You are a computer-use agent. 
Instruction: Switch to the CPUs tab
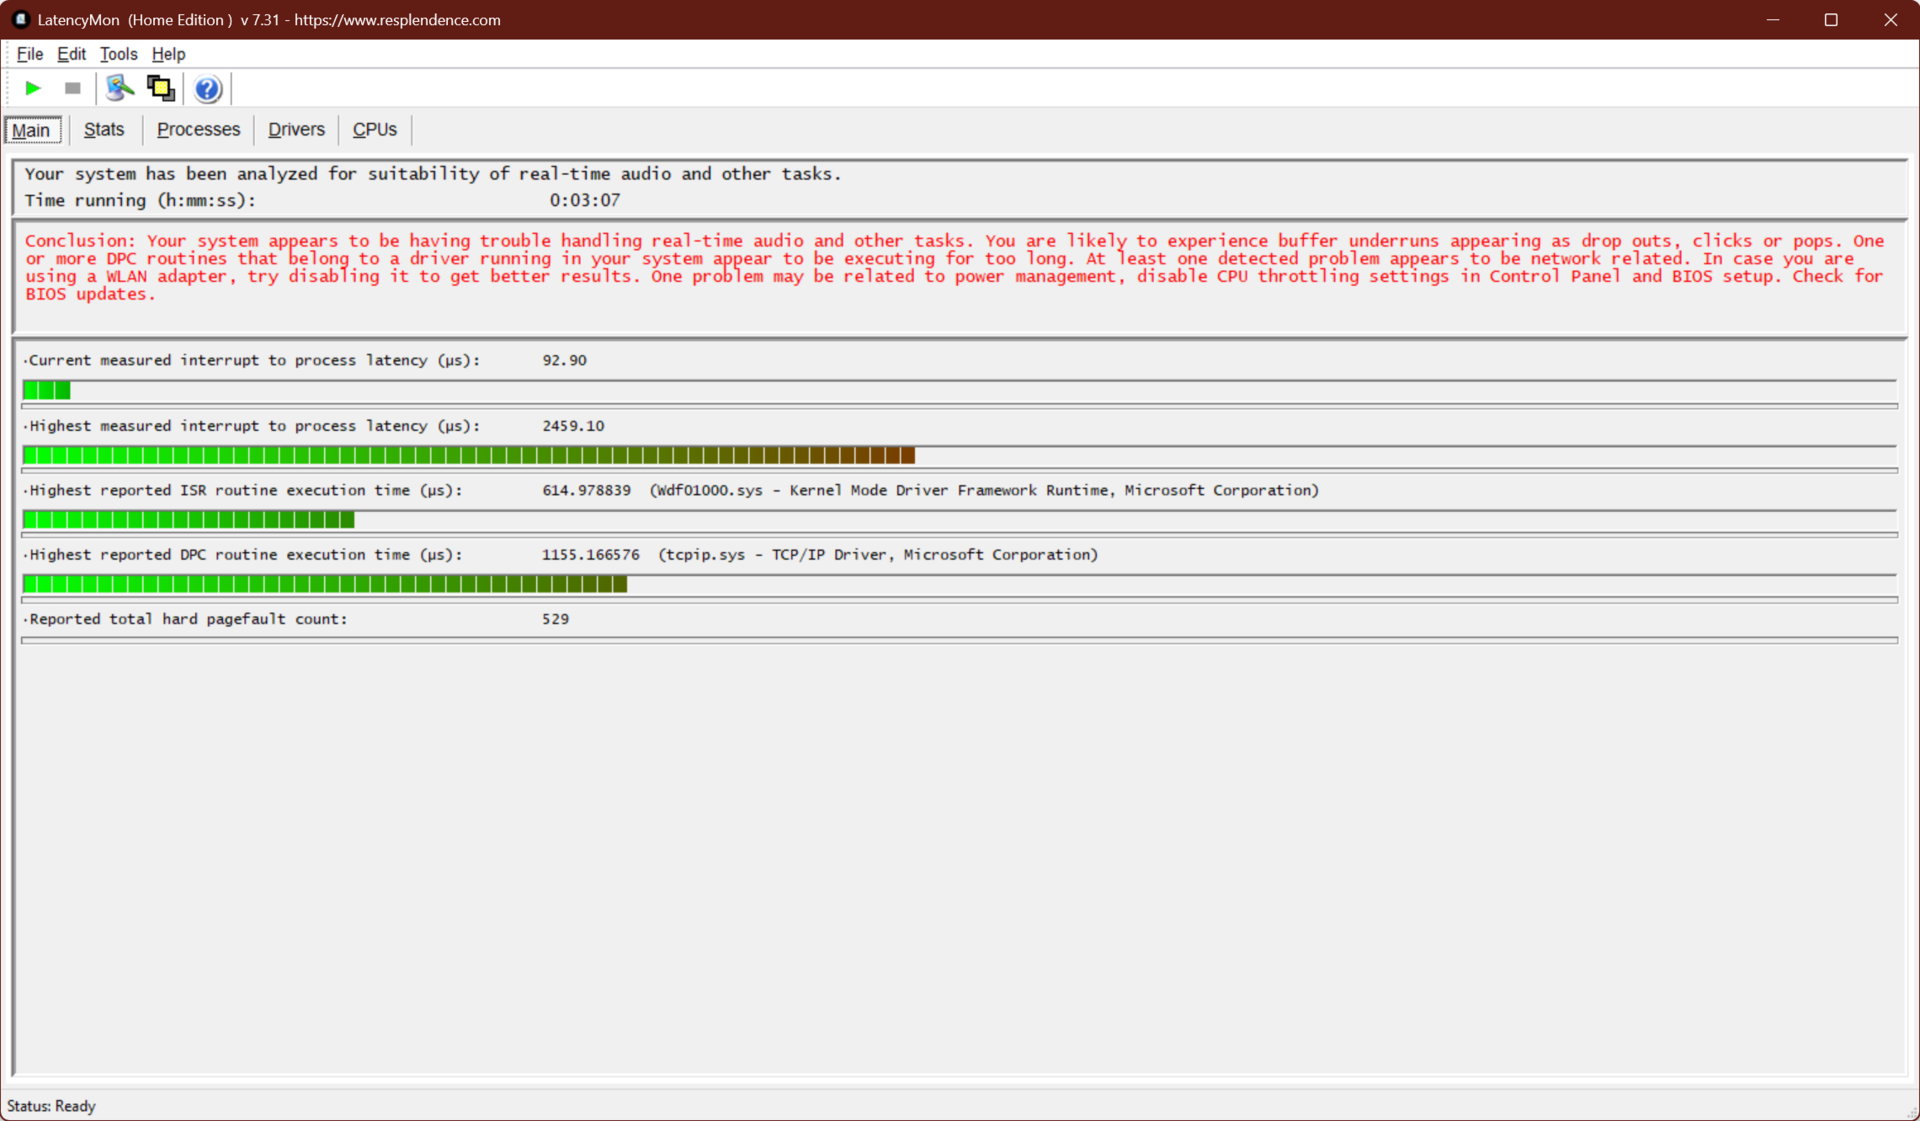coord(374,130)
